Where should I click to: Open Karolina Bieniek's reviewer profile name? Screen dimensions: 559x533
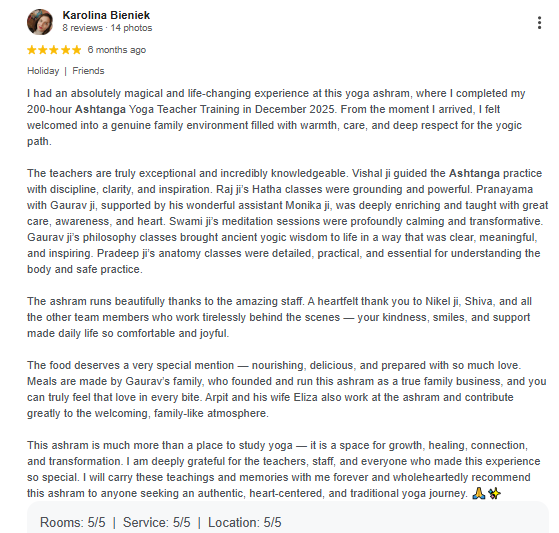coord(106,15)
